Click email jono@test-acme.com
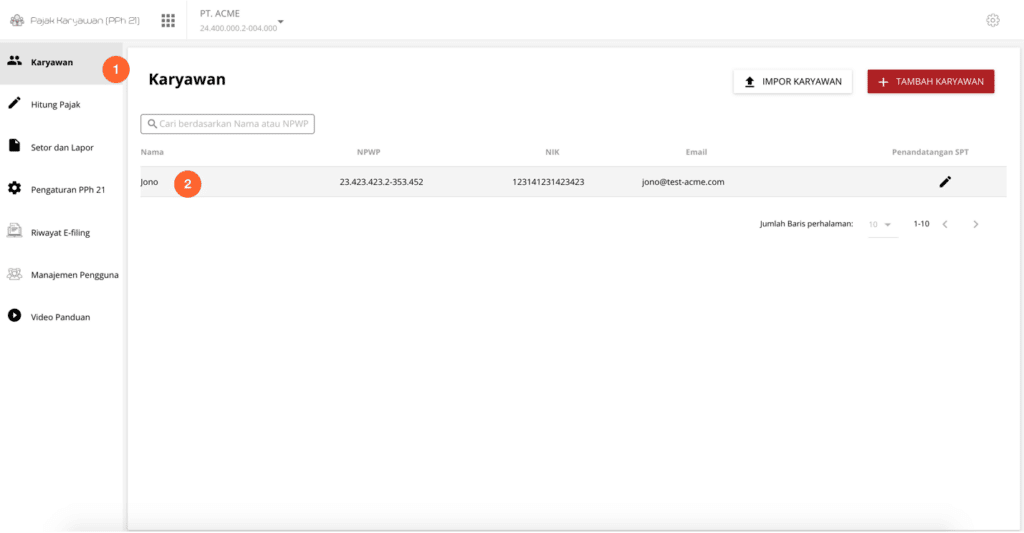1024x533 pixels. pyautogui.click(x=683, y=182)
